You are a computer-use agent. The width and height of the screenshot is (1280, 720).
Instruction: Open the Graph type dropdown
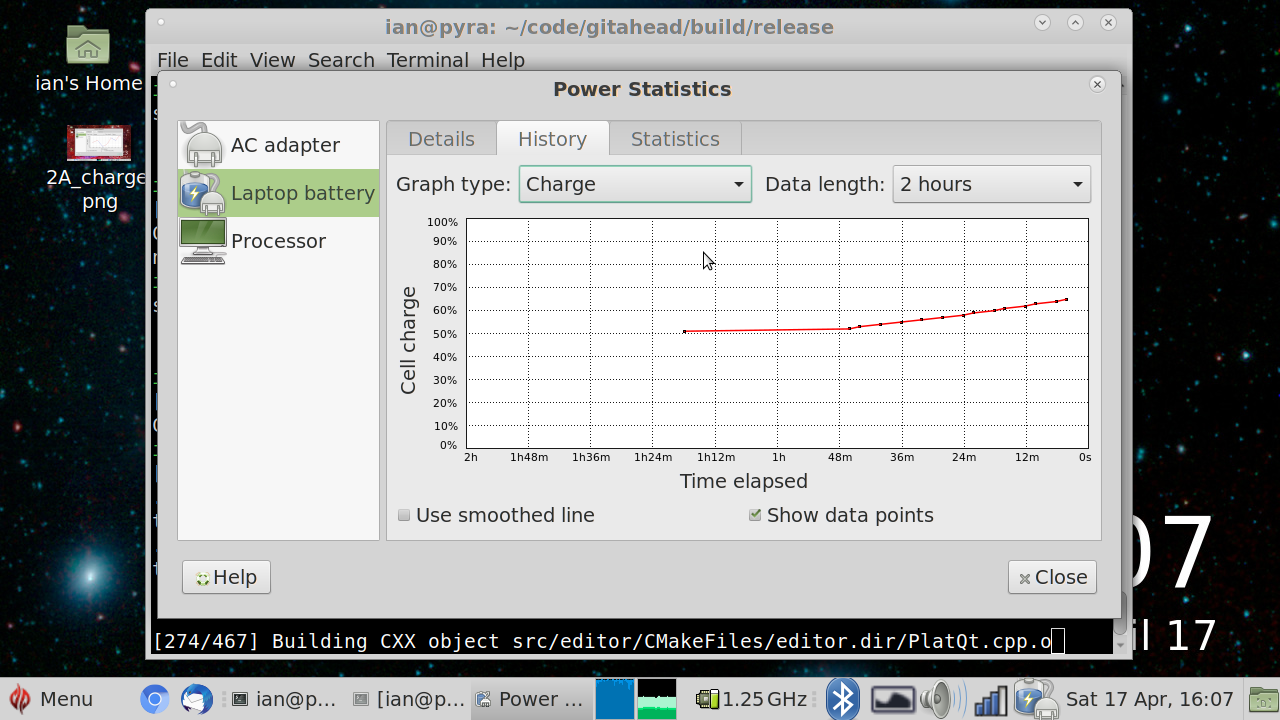pyautogui.click(x=634, y=184)
